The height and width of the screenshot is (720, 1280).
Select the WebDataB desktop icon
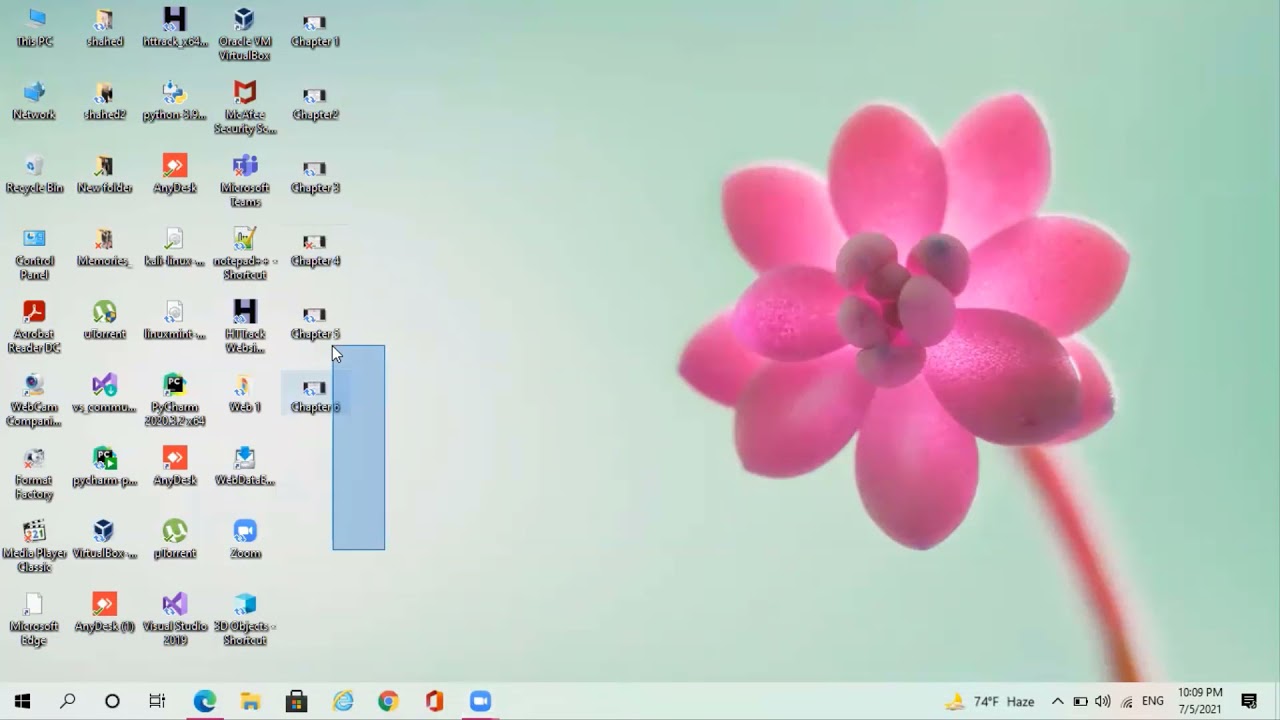245,466
